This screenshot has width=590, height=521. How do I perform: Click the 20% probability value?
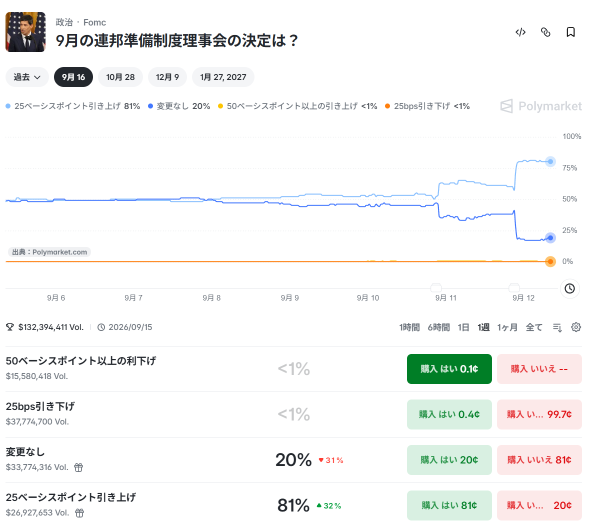click(x=293, y=460)
